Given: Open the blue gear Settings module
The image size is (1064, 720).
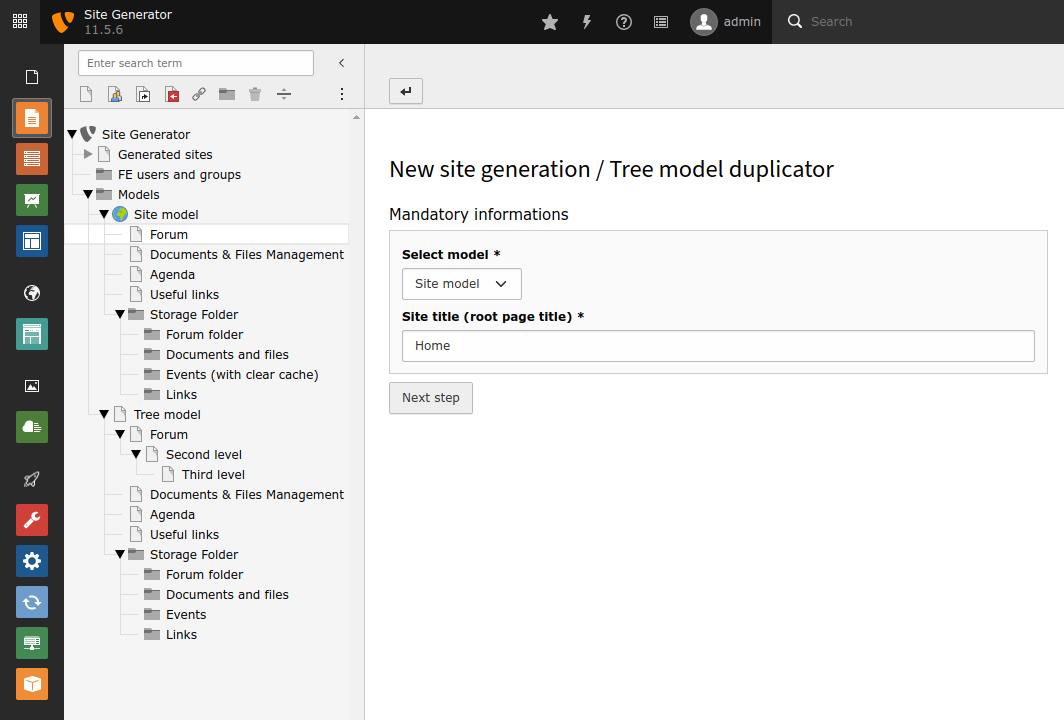Looking at the screenshot, I should click(32, 561).
